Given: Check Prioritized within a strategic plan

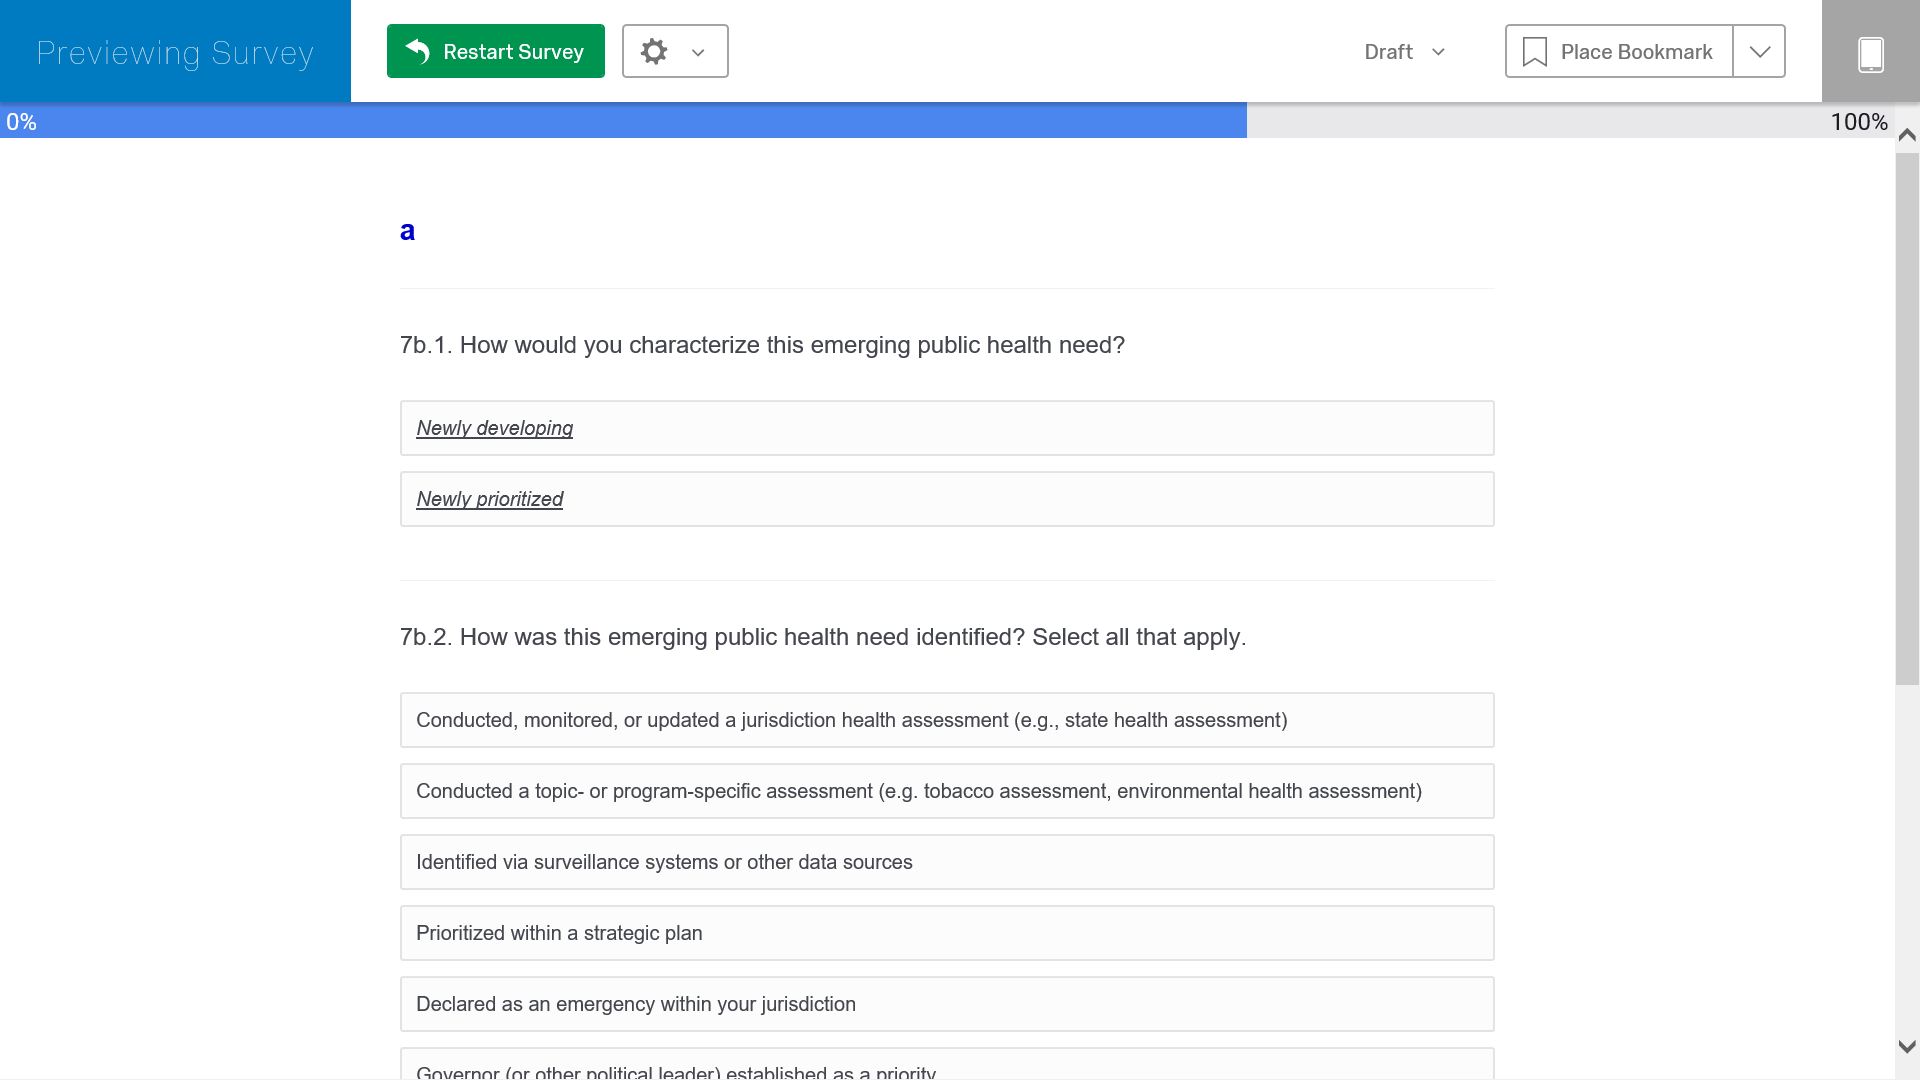Looking at the screenshot, I should pos(946,933).
